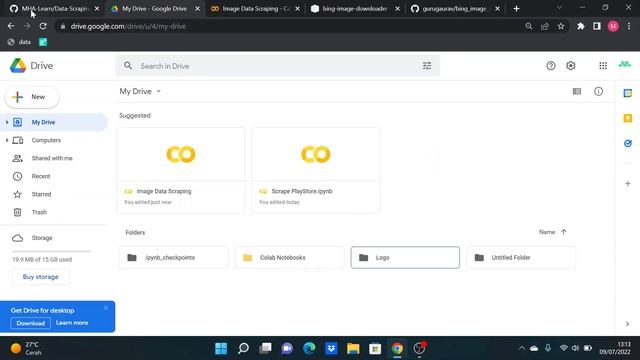Show hidden system tray icons

(x=522, y=348)
